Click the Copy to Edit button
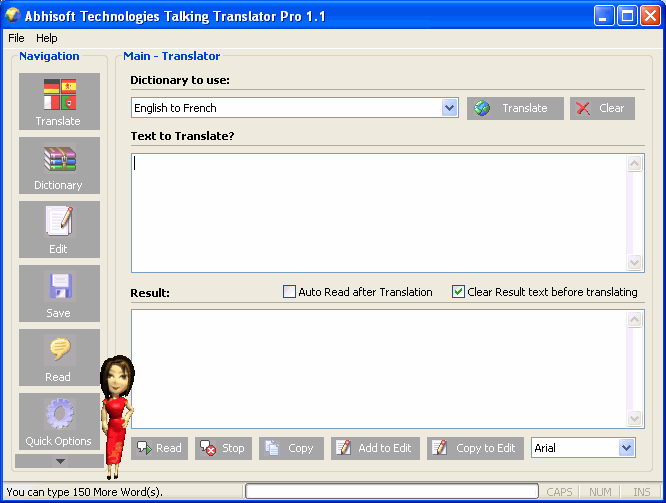The width and height of the screenshot is (666, 503). click(x=475, y=448)
